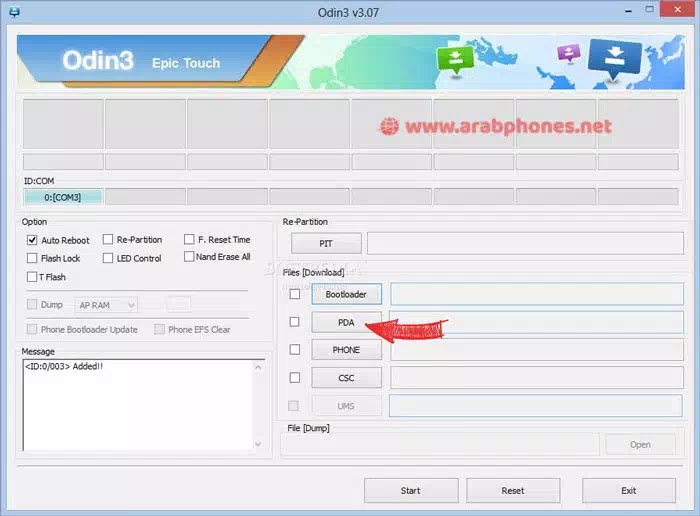Screen dimensions: 700x516
Task: Close the Odin3 window
Action: (x=677, y=9)
